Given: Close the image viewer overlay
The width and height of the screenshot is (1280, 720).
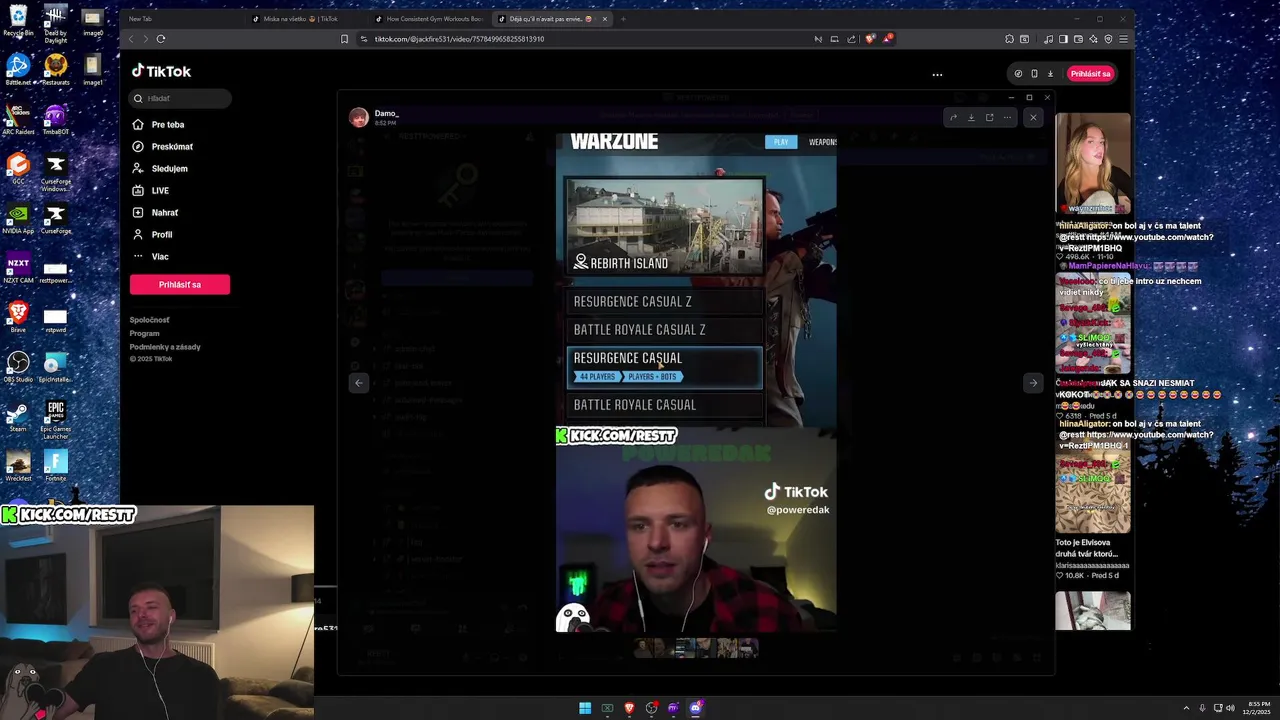Looking at the screenshot, I should [1033, 117].
